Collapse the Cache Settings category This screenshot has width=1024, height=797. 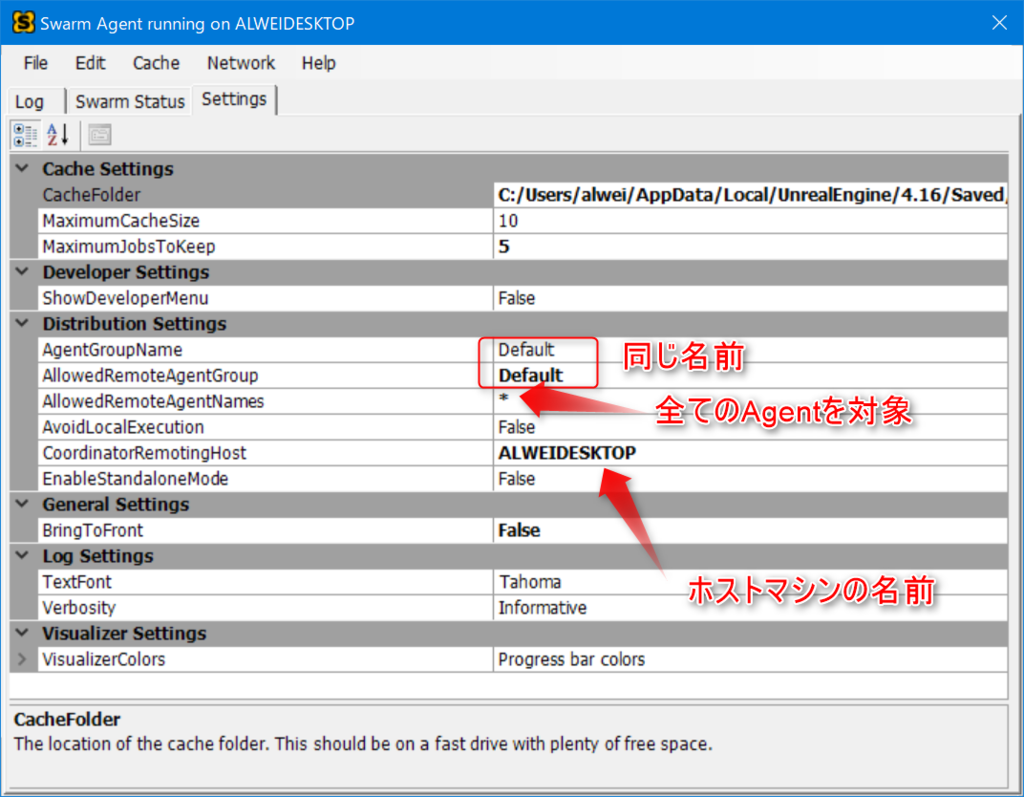[x=22, y=169]
